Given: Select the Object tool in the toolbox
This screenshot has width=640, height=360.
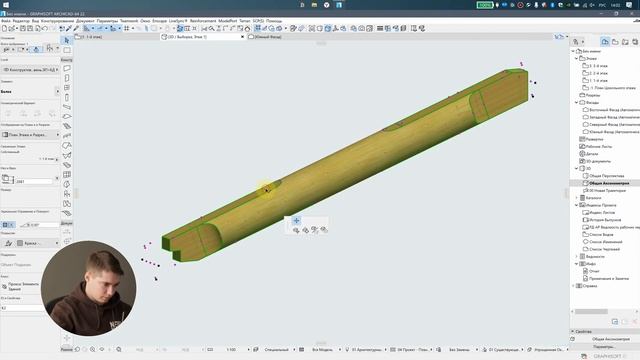Looking at the screenshot, I should tap(67, 194).
